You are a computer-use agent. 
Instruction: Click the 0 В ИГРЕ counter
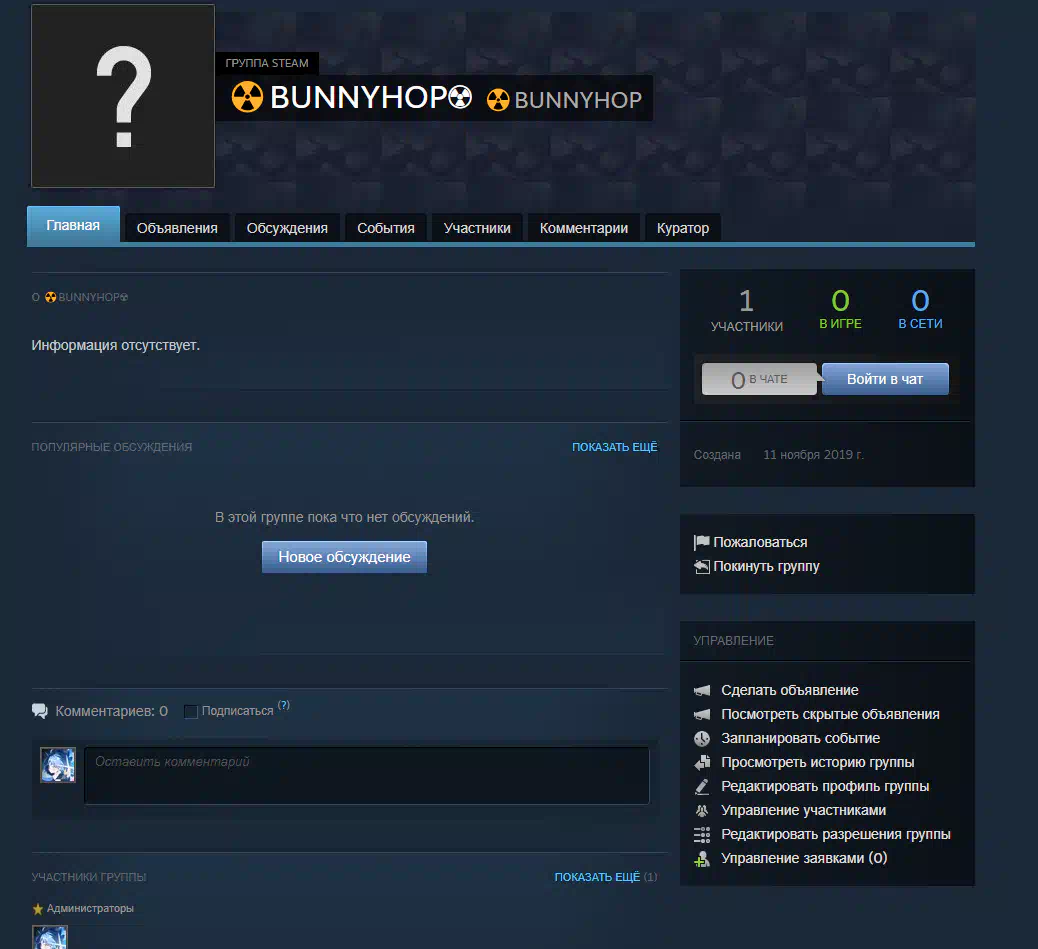[x=840, y=309]
